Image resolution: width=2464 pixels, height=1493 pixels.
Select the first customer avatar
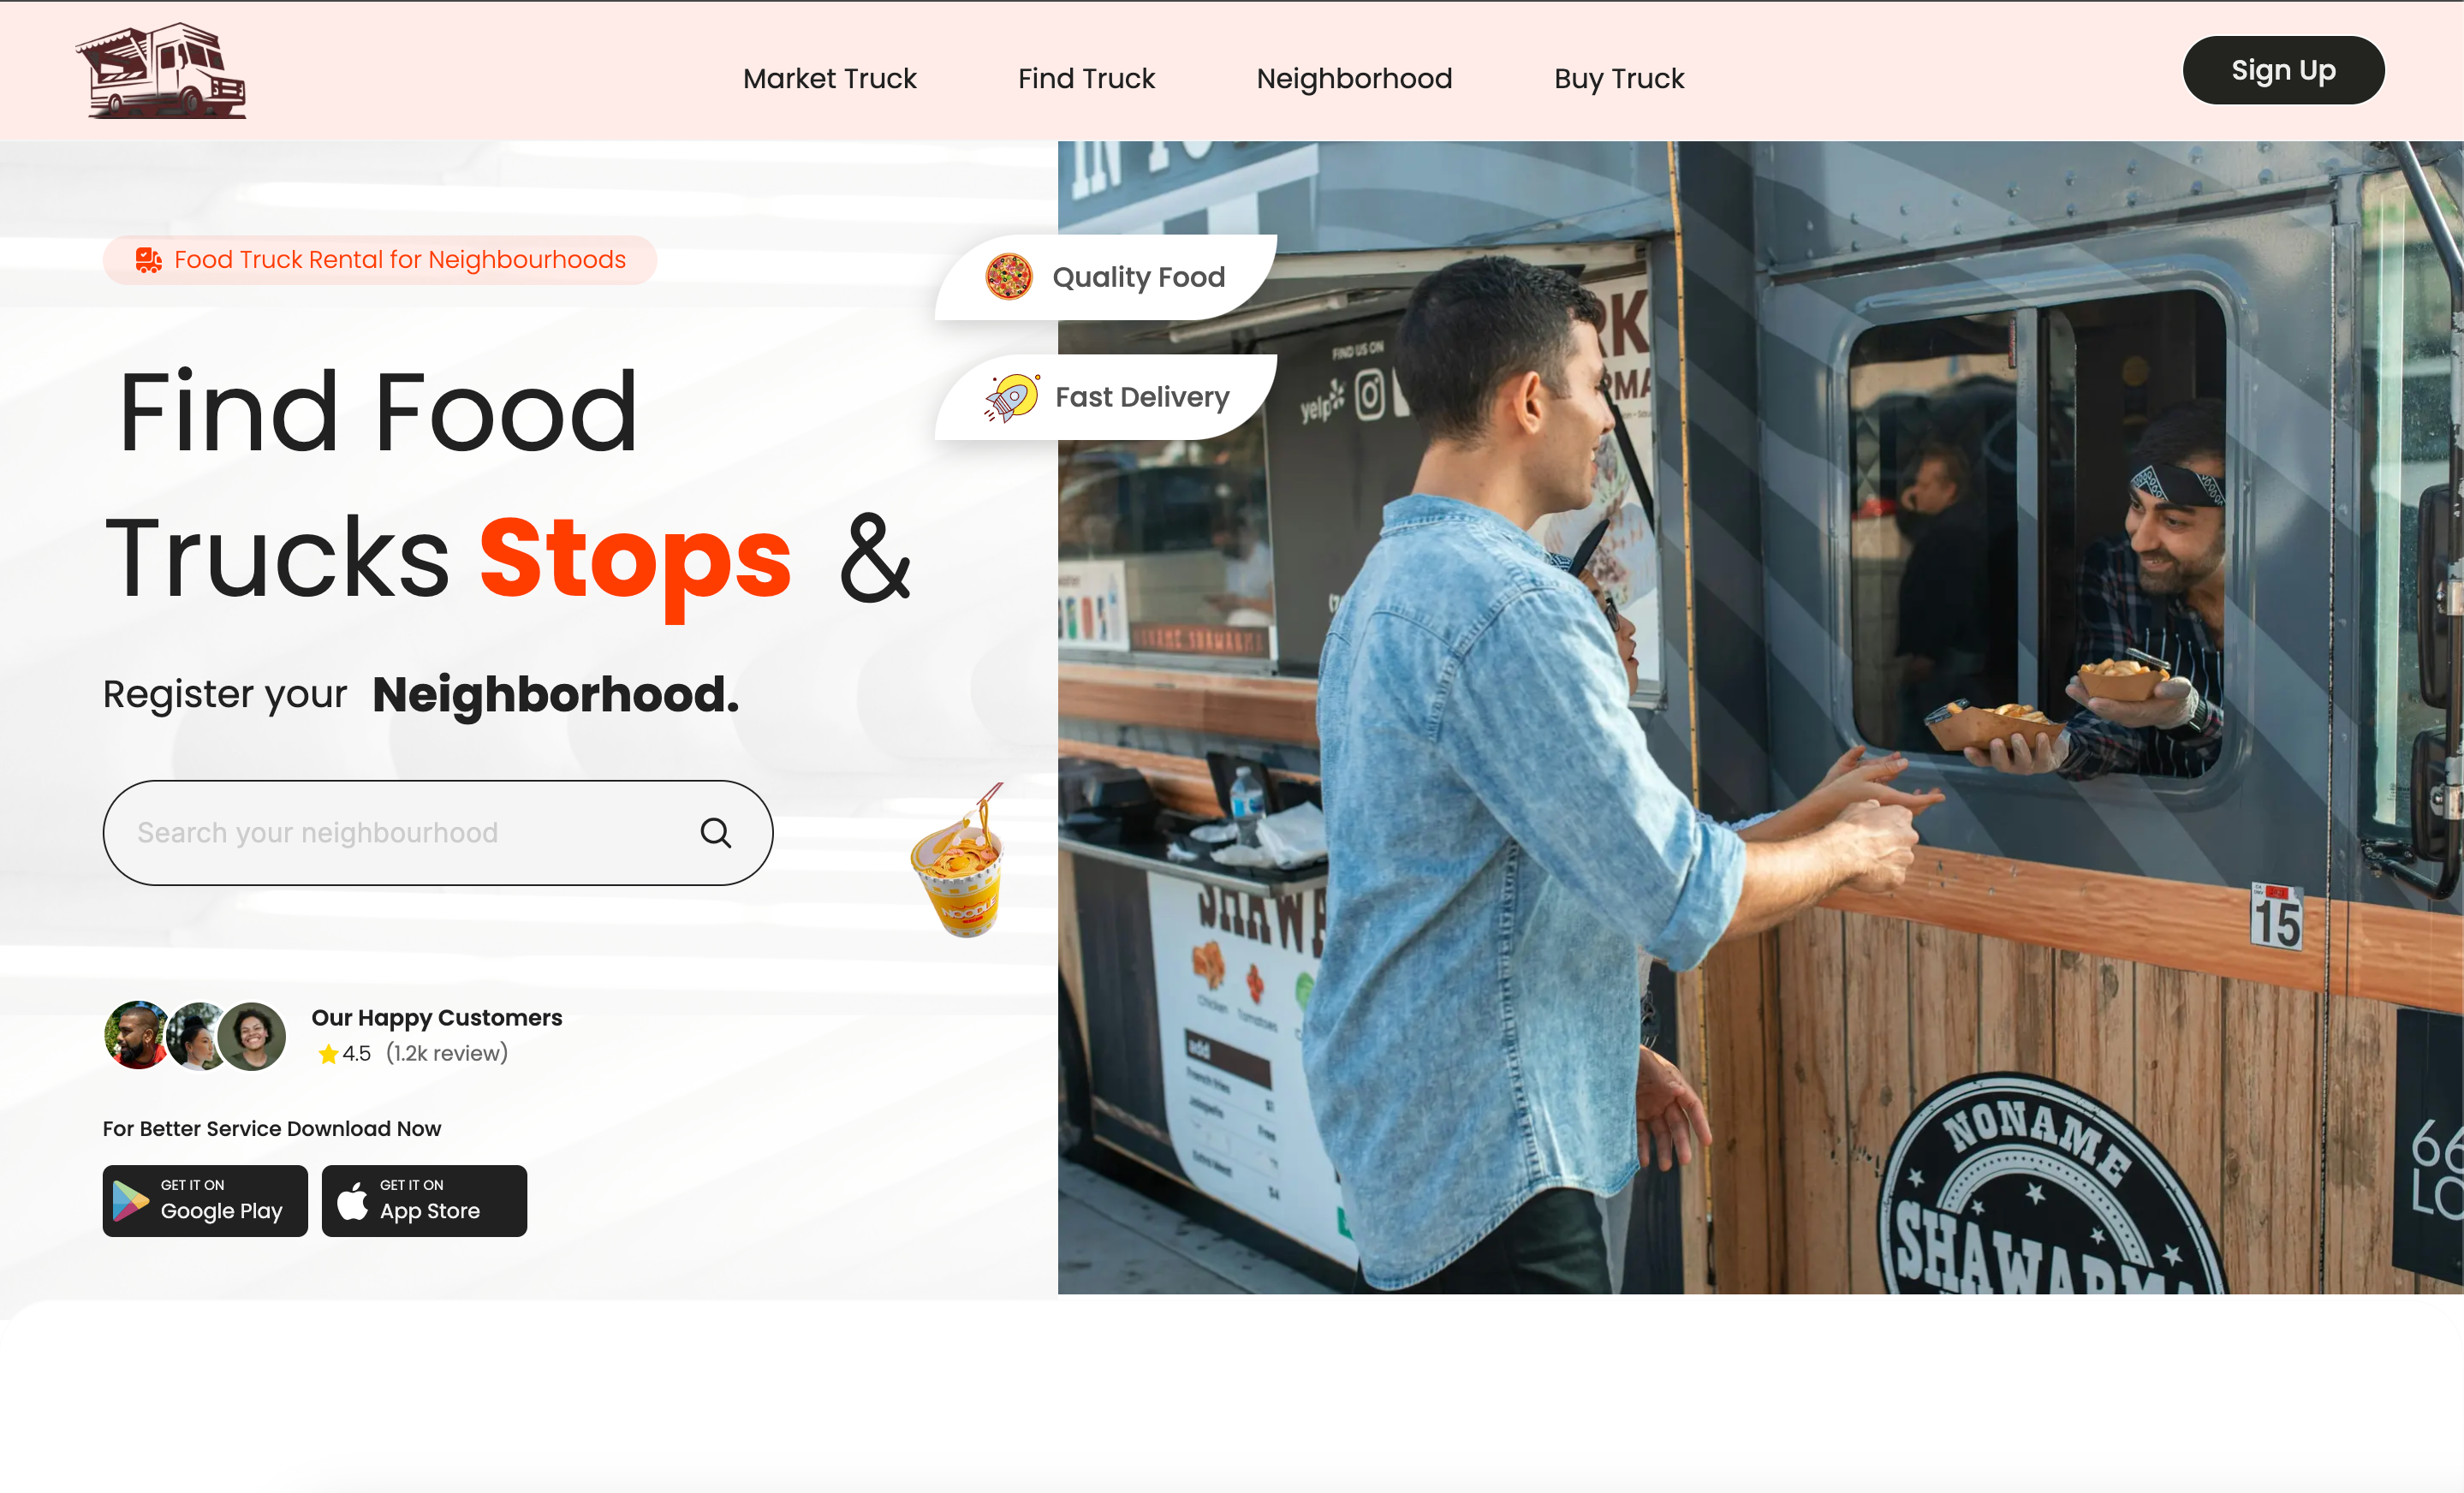point(137,1035)
